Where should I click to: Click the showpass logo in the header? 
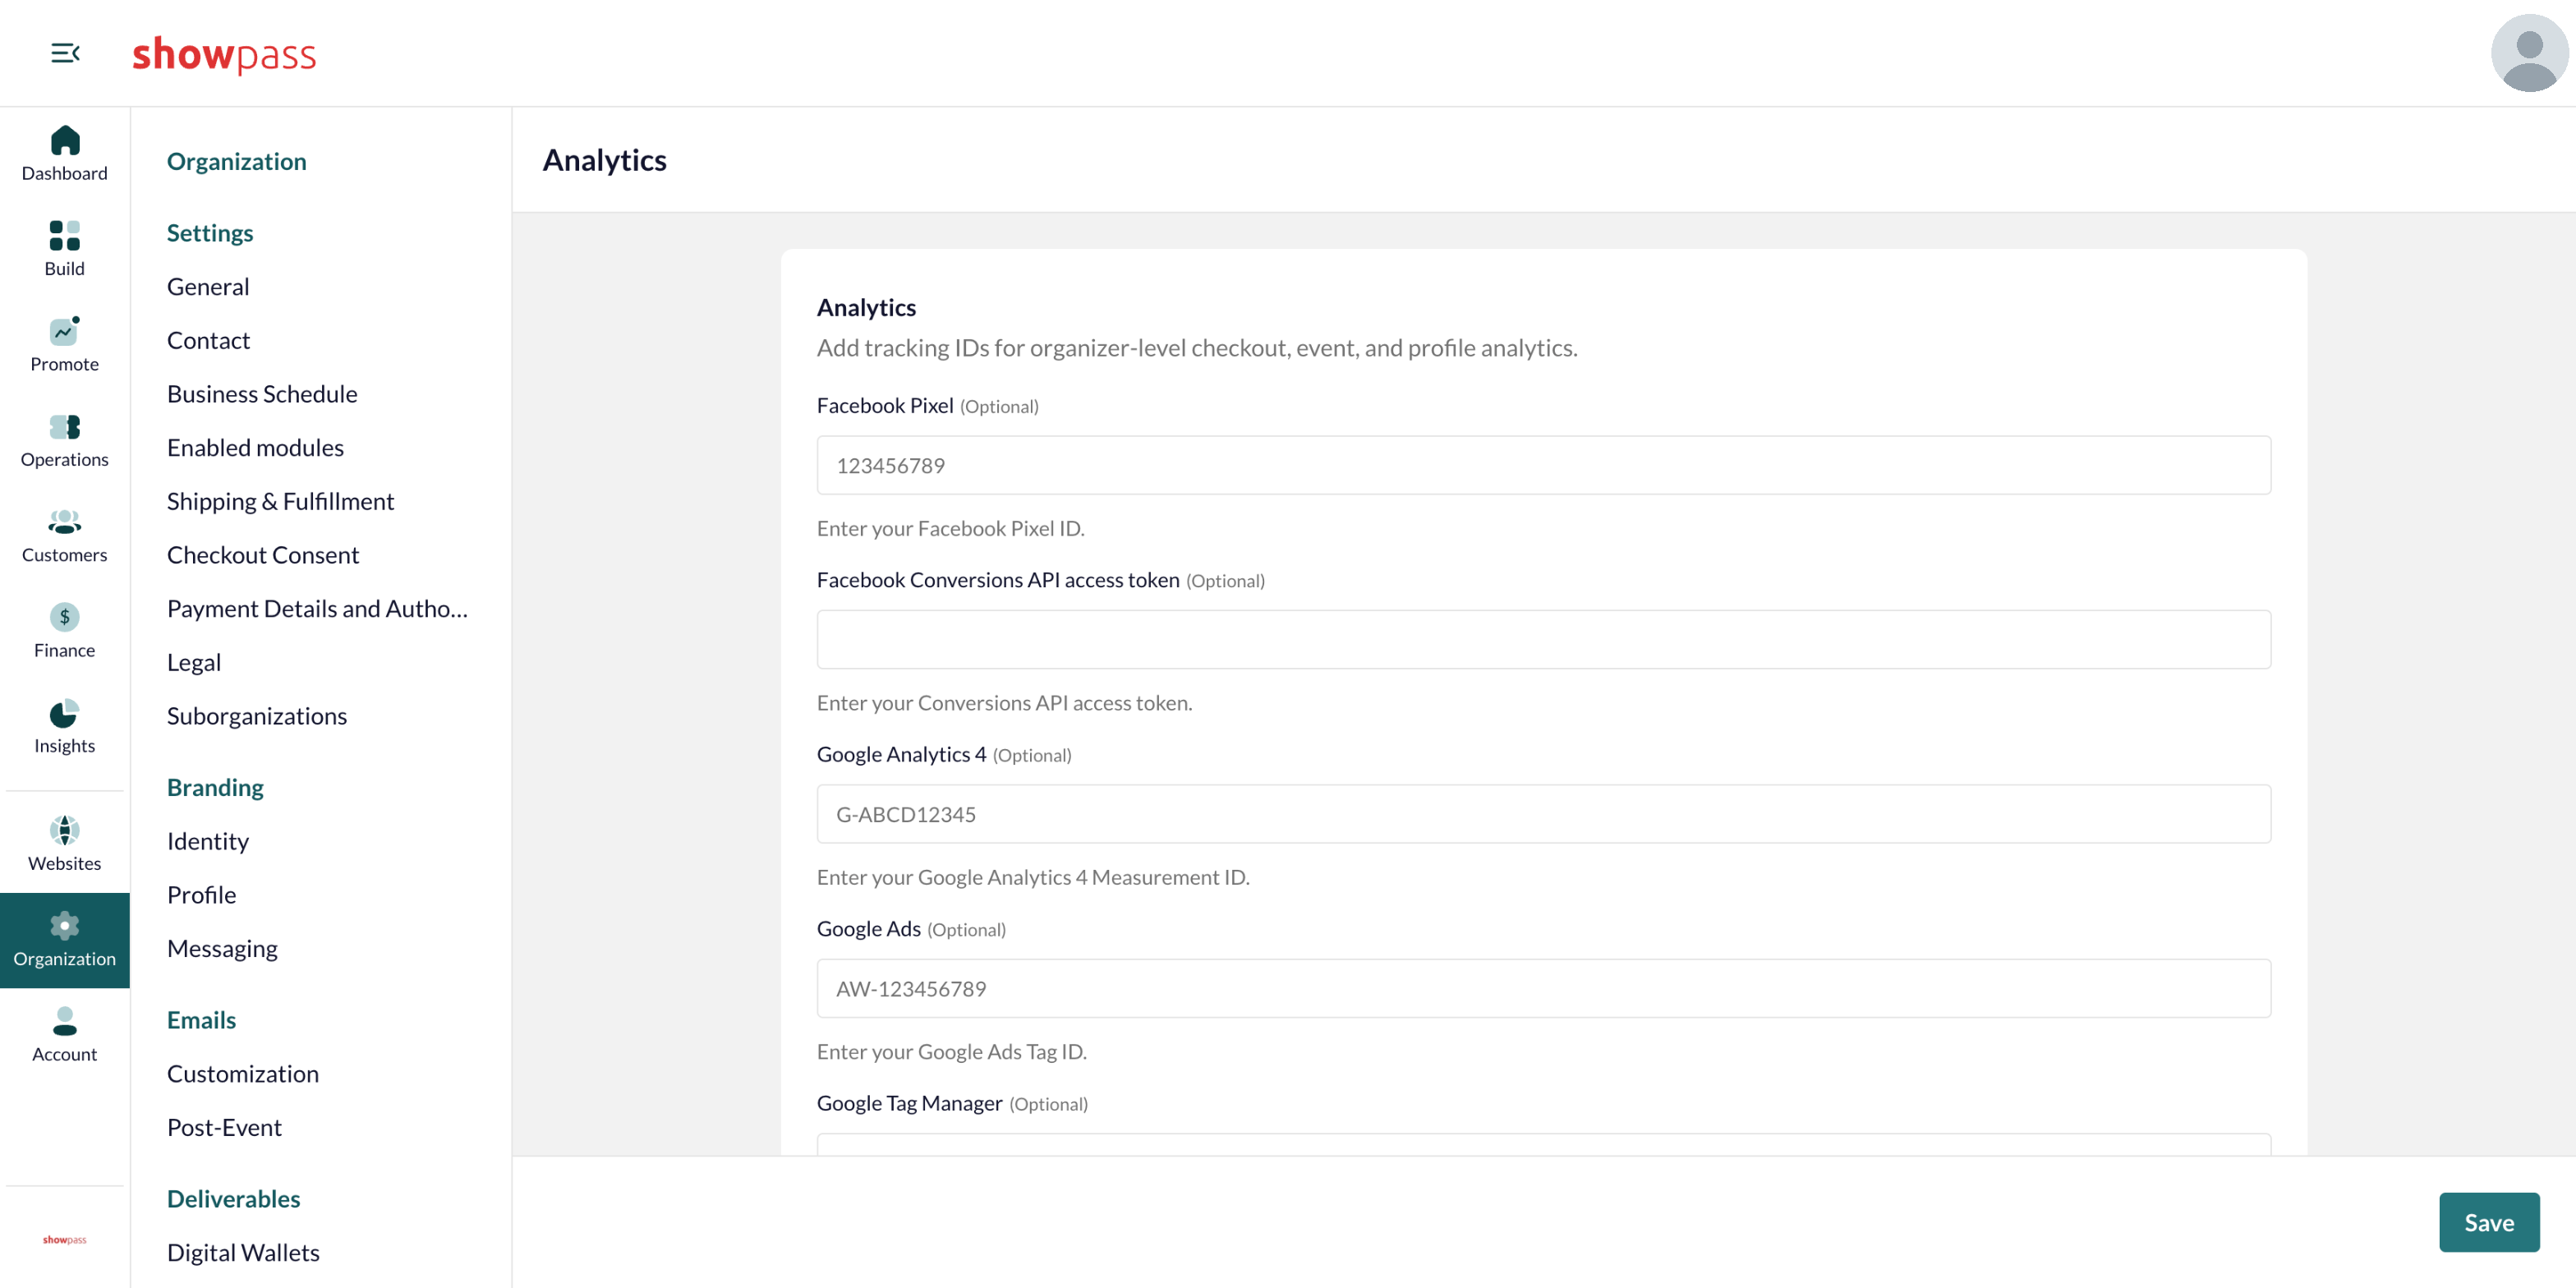click(224, 54)
